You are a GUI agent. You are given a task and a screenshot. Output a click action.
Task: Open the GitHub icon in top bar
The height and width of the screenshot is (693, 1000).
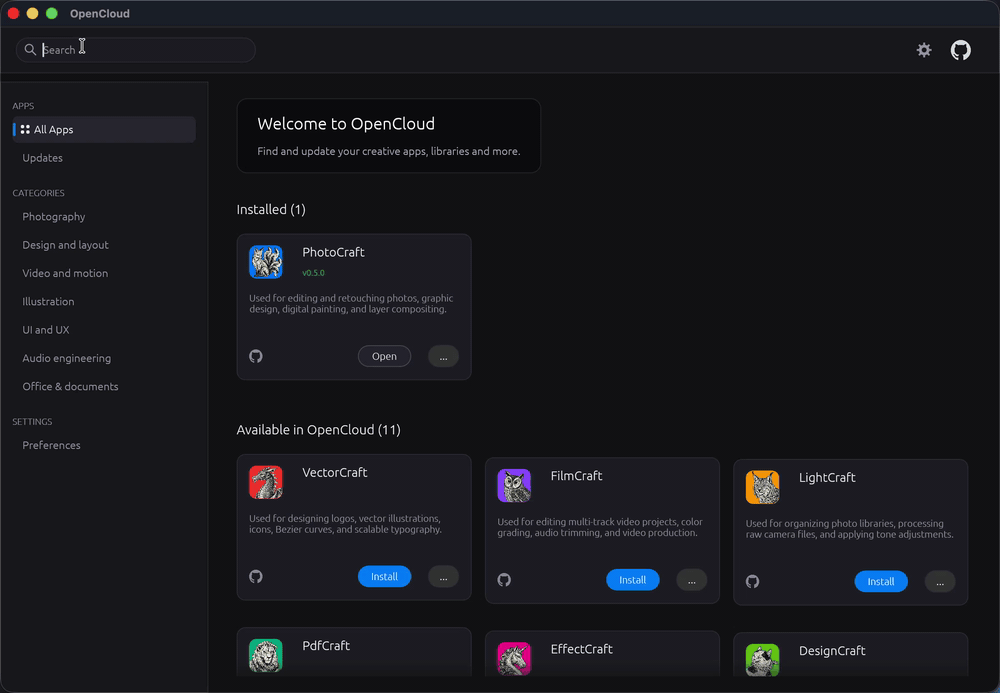[960, 50]
